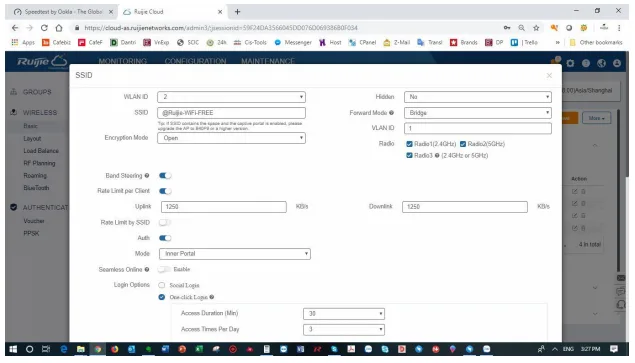Uncheck Radio2 (5GHz) checkbox
This screenshot has width=635, height=363.
[463, 144]
